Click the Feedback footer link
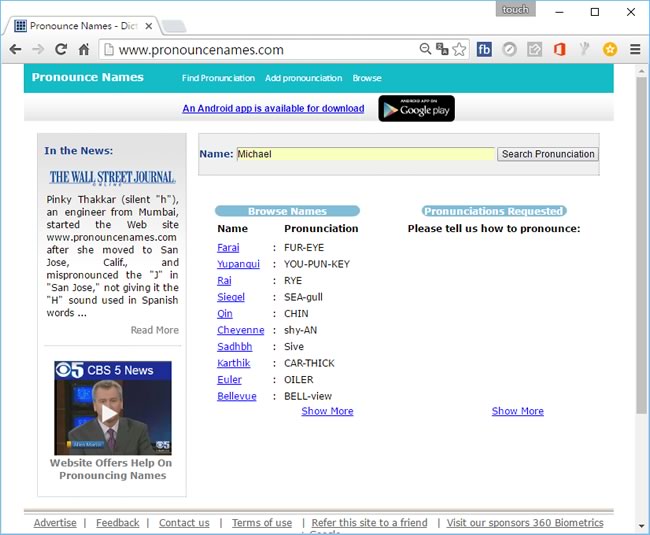This screenshot has width=650, height=535. pyautogui.click(x=118, y=523)
